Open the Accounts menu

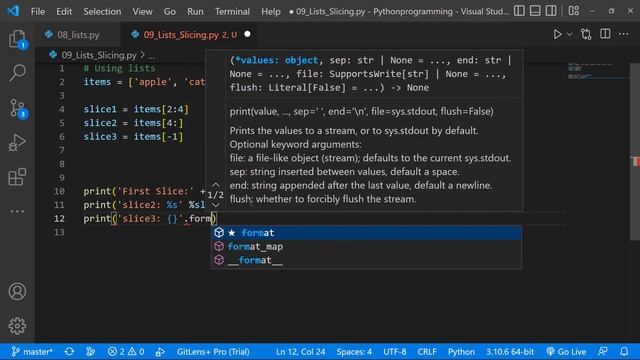point(17,291)
